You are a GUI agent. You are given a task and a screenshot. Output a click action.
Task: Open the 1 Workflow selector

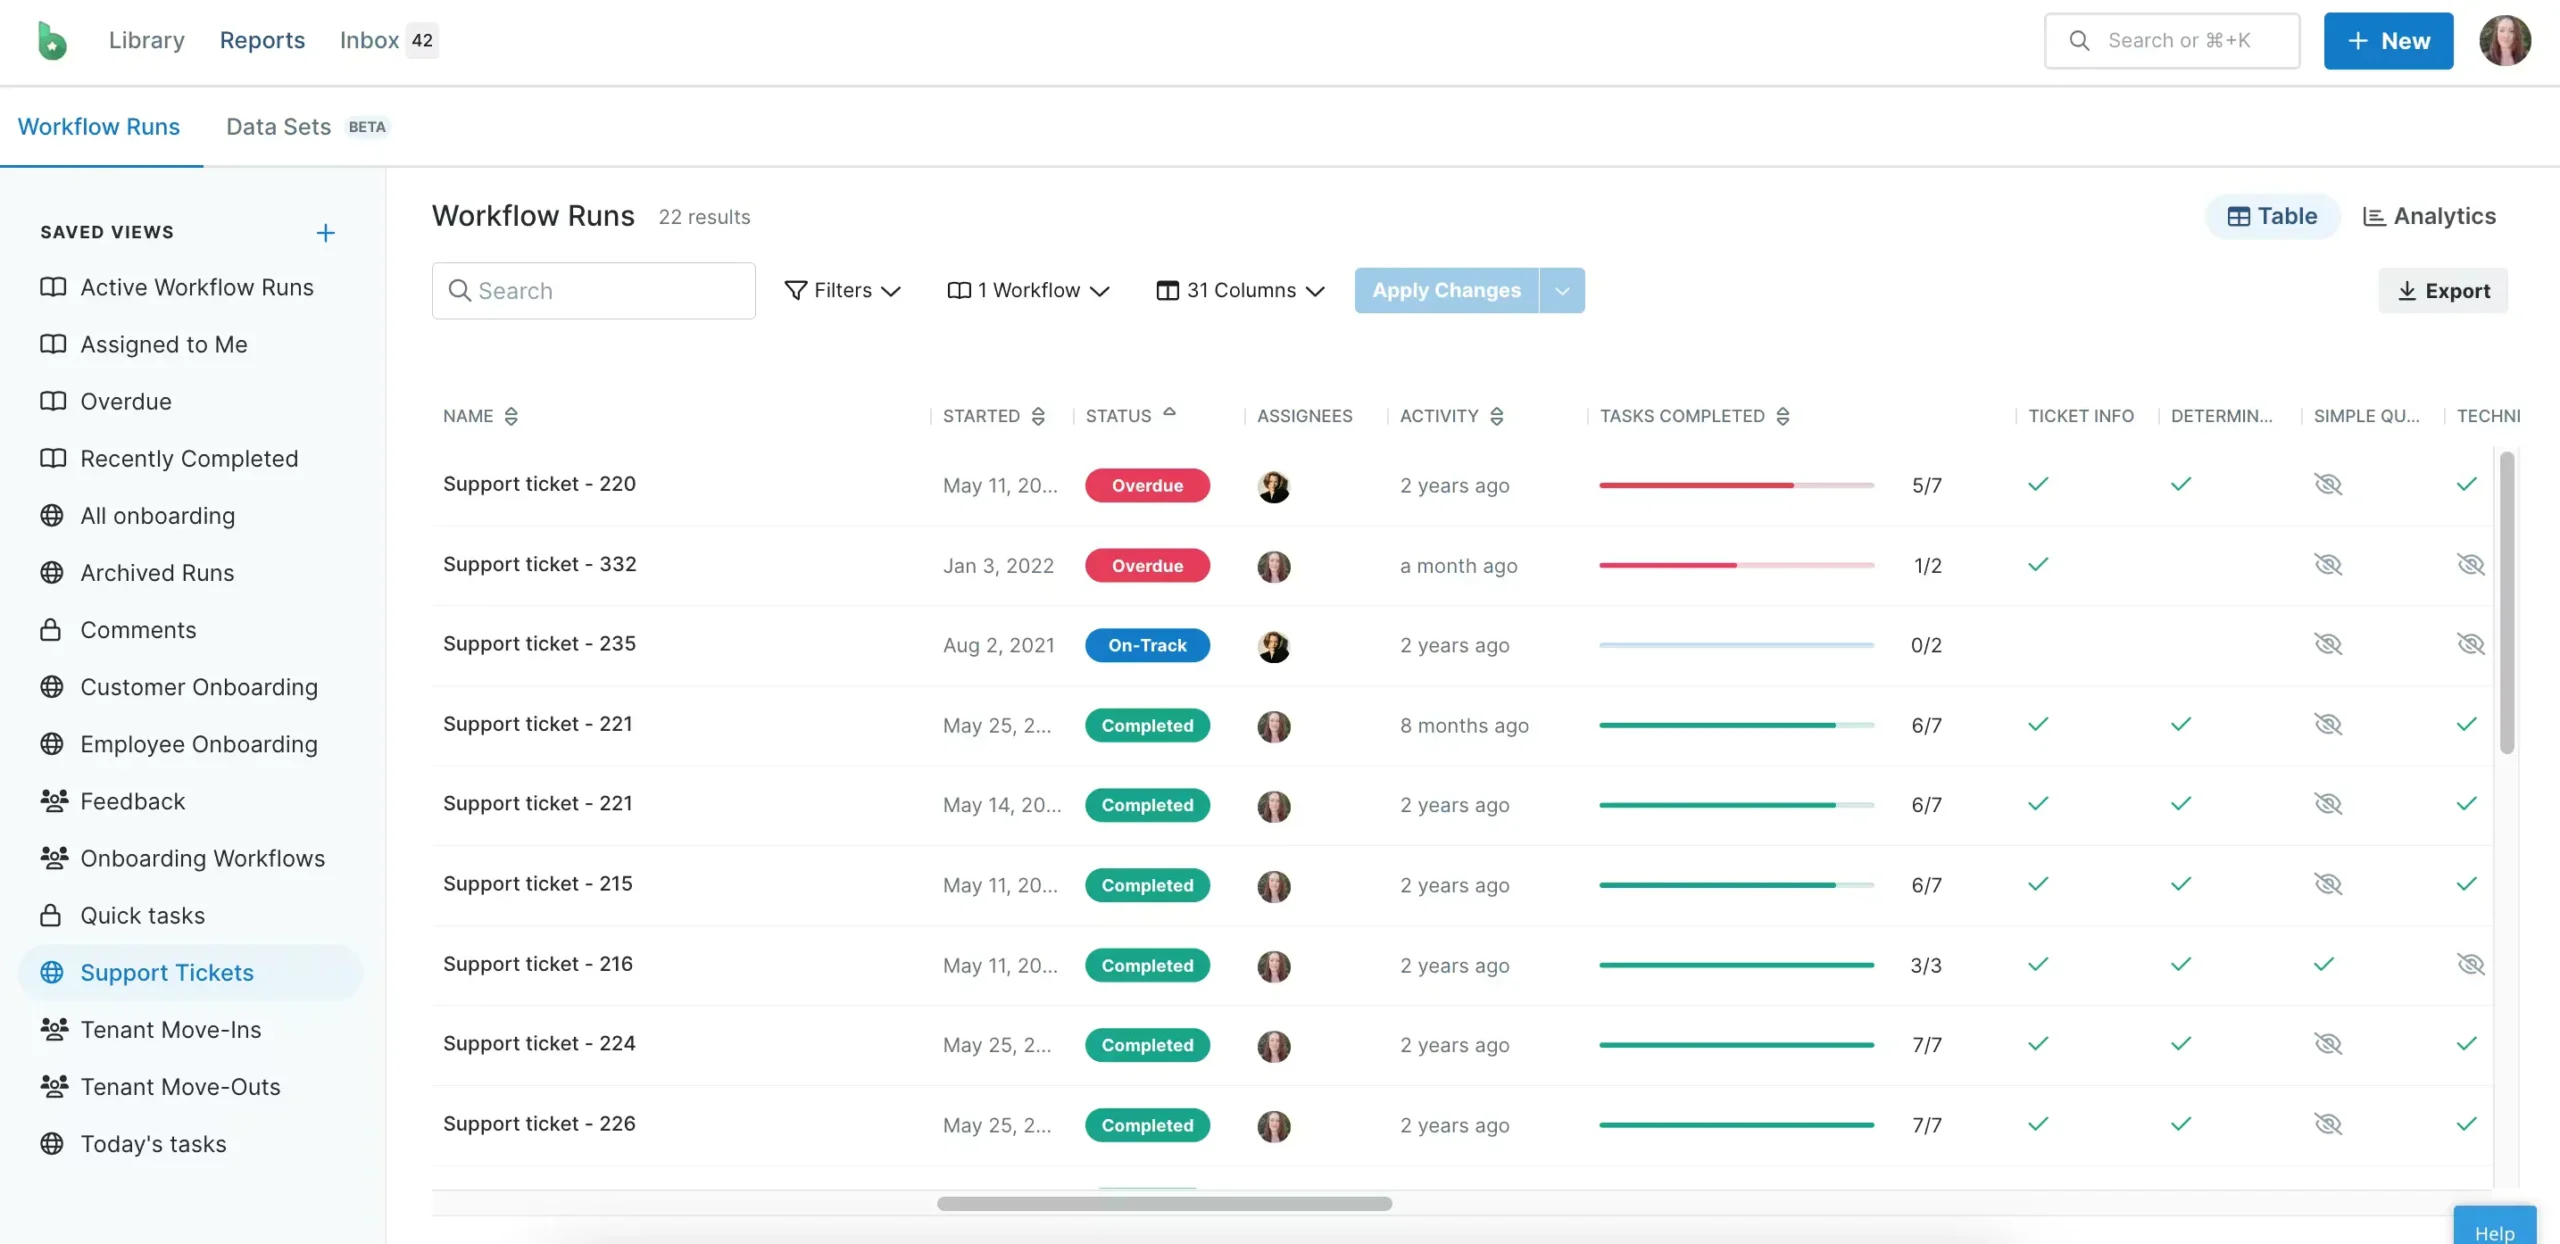1028,290
